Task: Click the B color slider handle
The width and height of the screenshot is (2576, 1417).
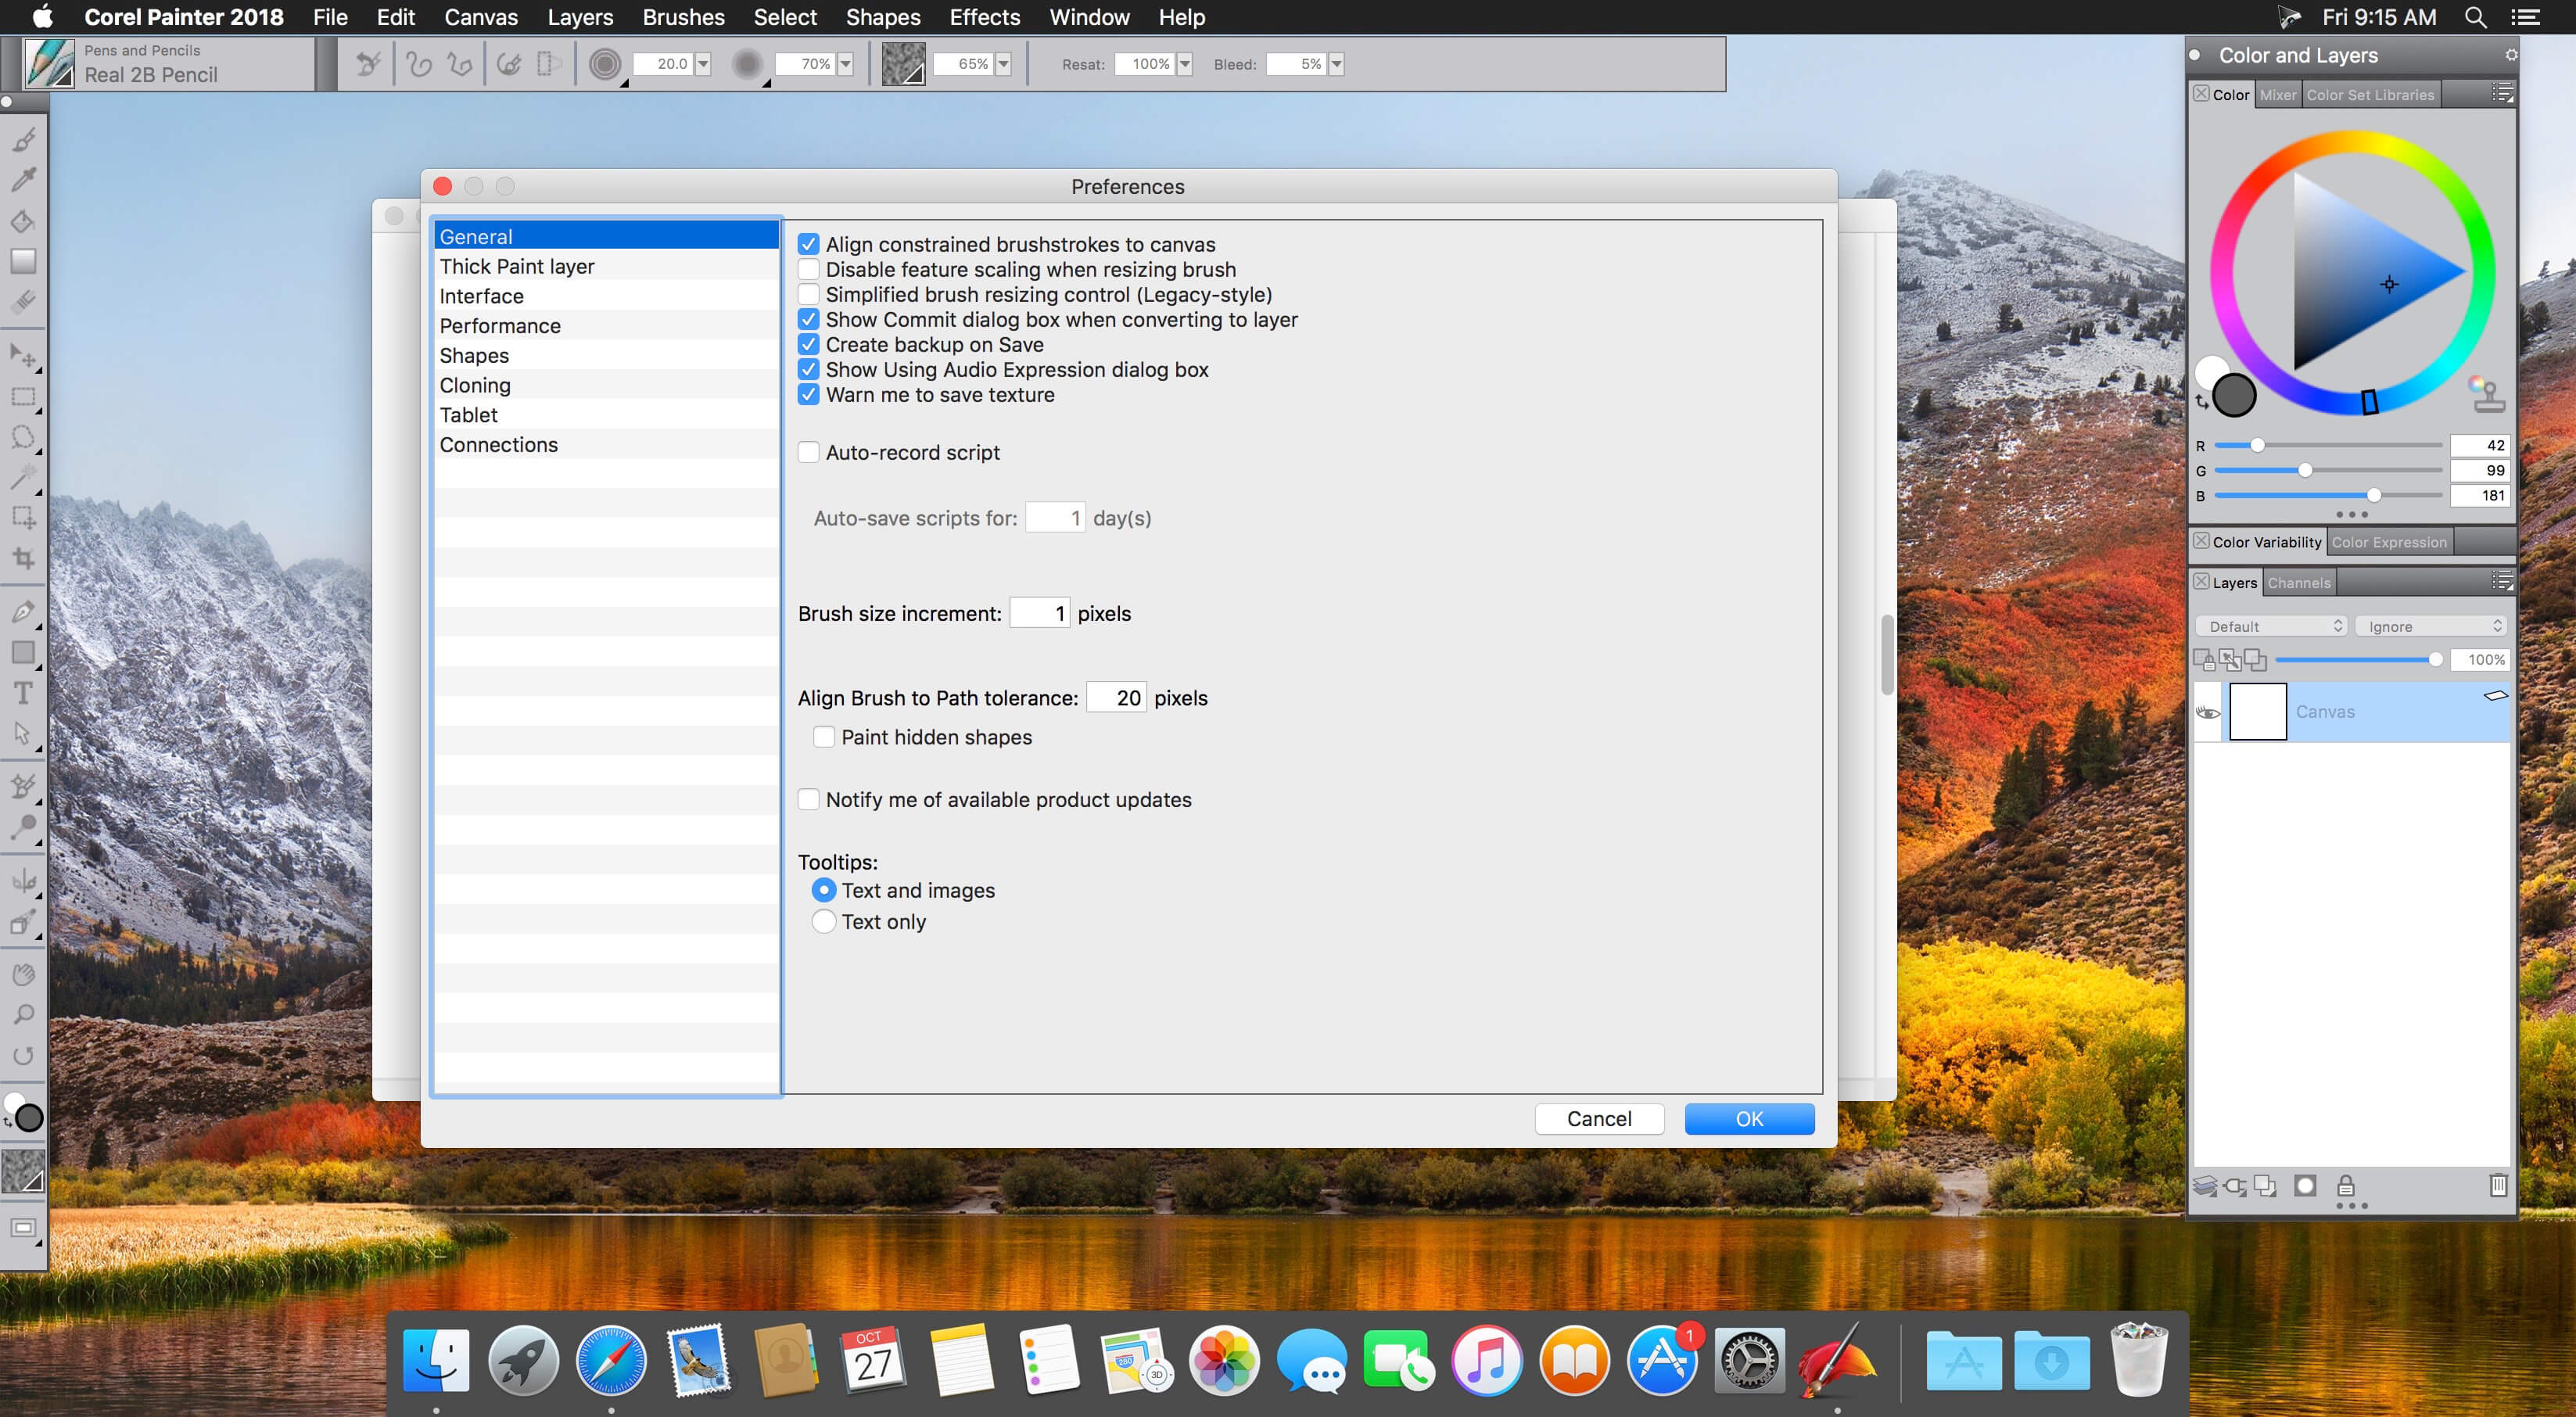Action: coord(2374,496)
